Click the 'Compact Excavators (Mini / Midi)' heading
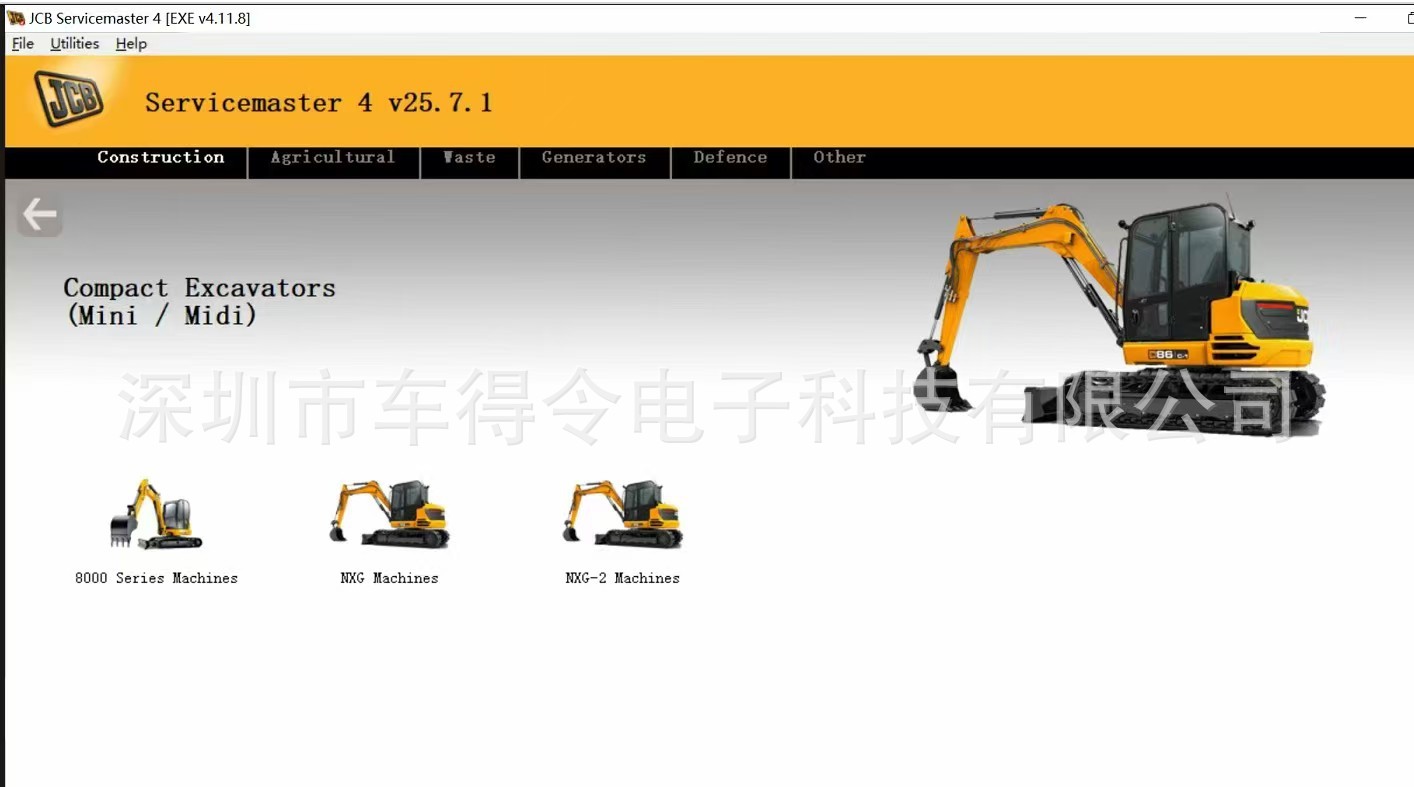 tap(199, 301)
